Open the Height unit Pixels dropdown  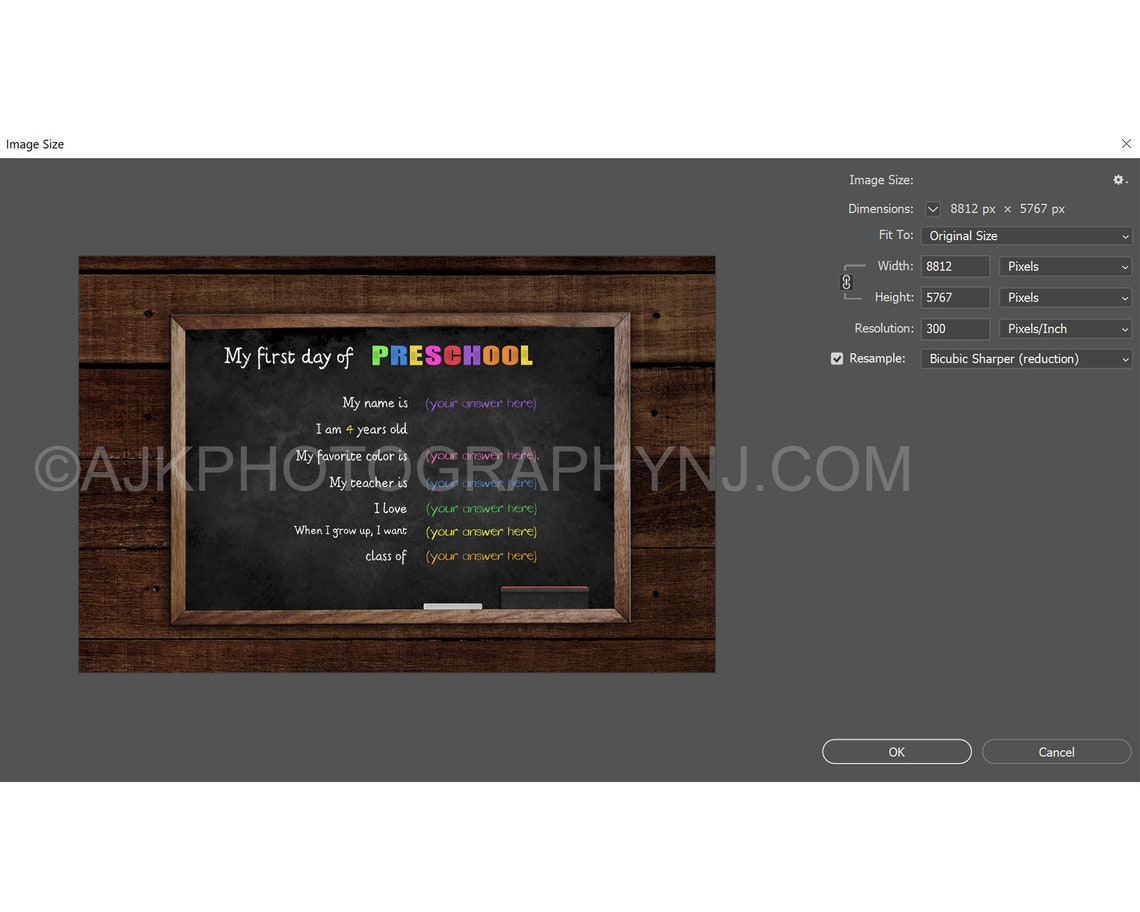coord(1065,297)
